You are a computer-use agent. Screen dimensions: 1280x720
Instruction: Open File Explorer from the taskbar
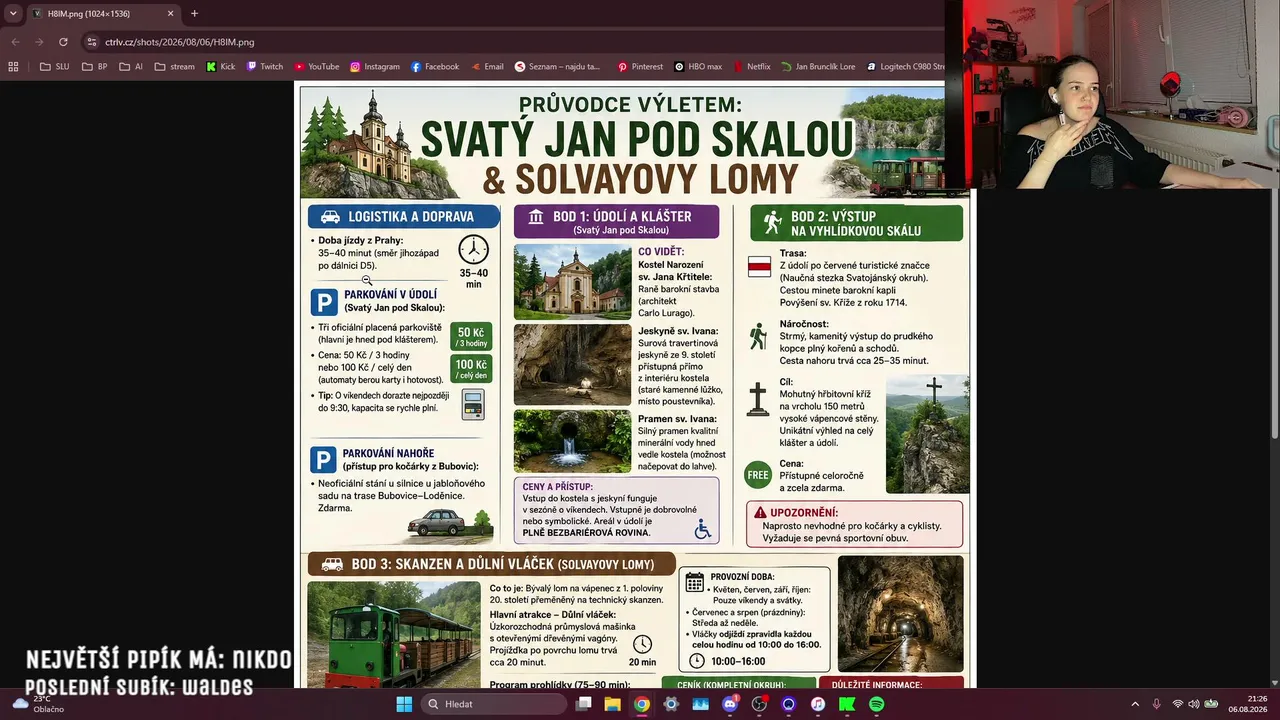coord(612,704)
